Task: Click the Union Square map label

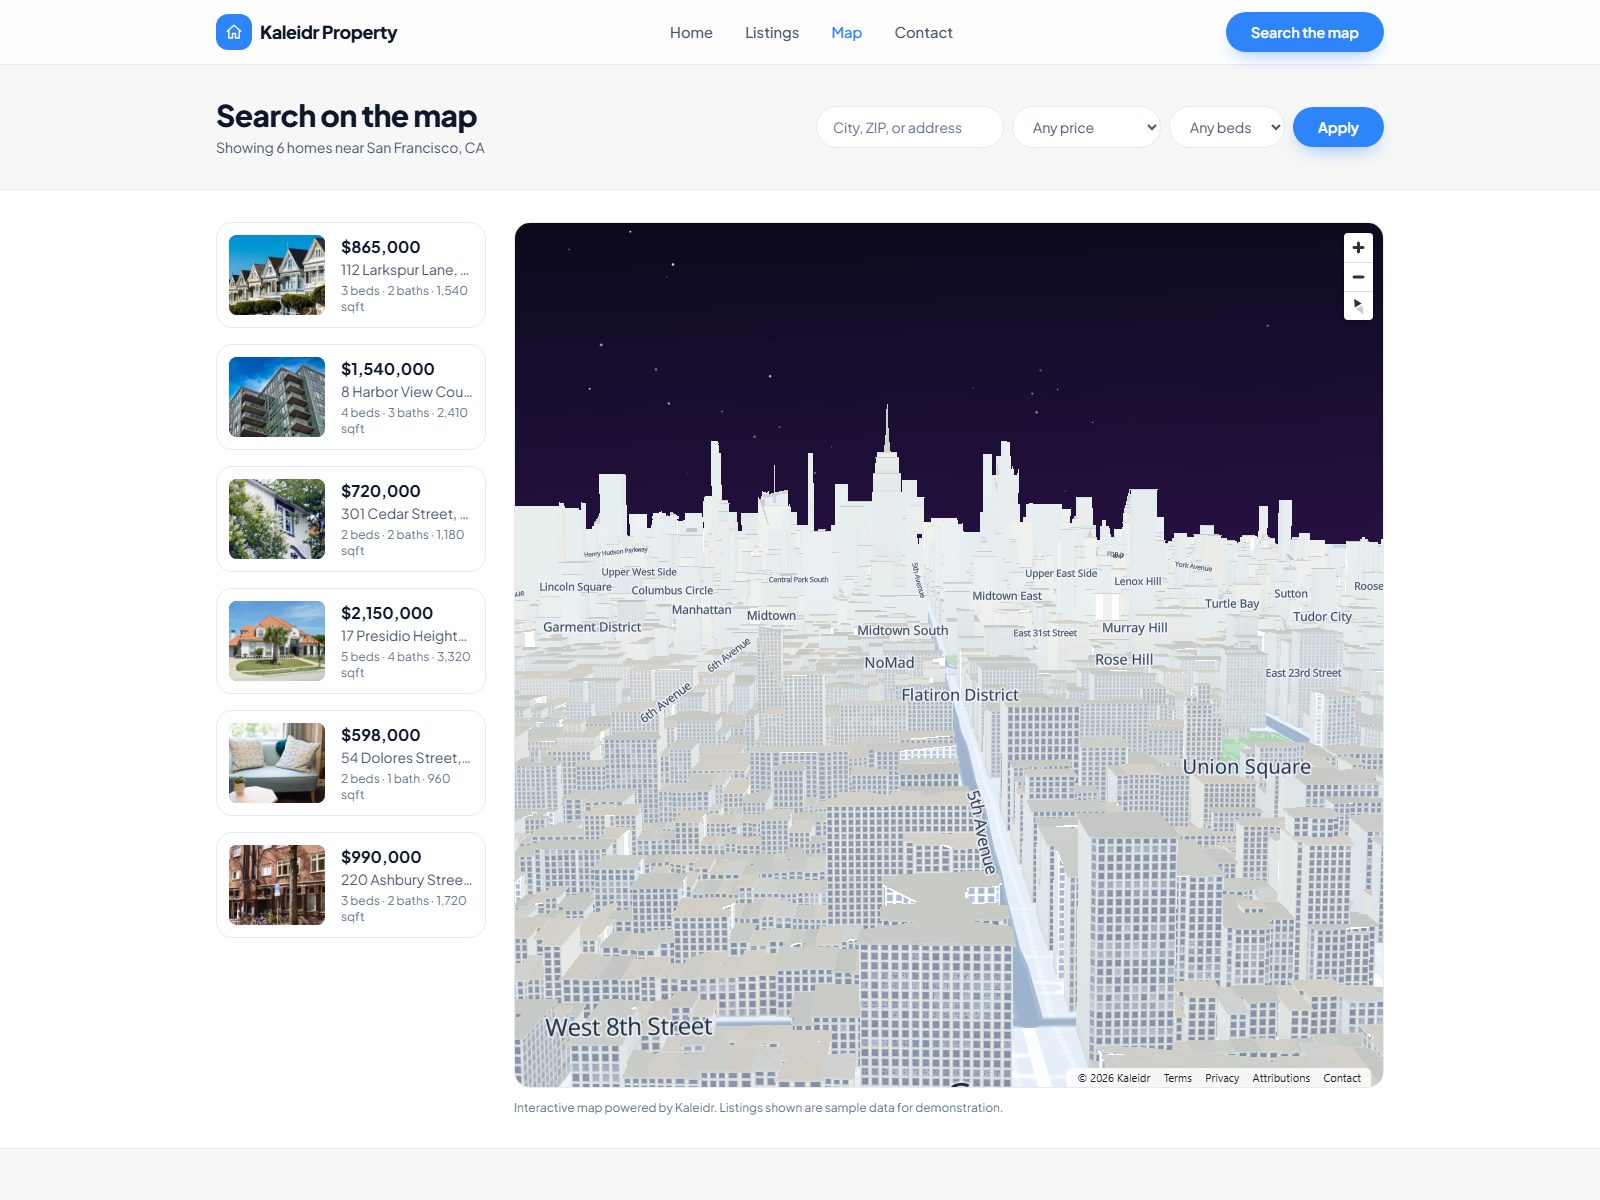Action: coord(1246,767)
